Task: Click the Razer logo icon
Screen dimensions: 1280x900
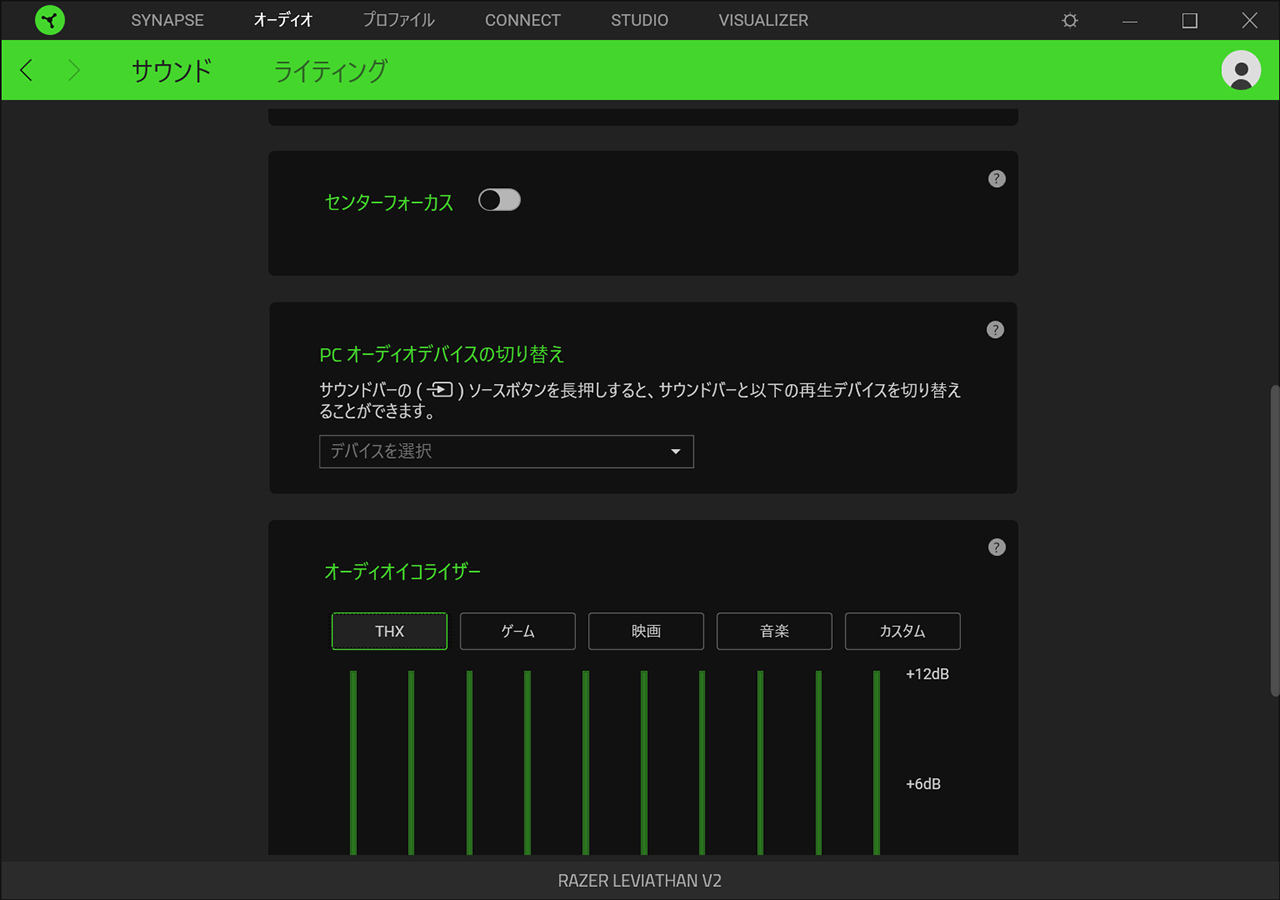Action: pyautogui.click(x=49, y=20)
